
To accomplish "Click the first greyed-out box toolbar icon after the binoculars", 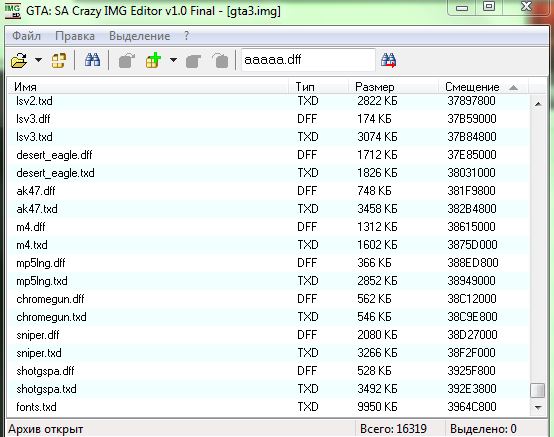I will [x=126, y=60].
